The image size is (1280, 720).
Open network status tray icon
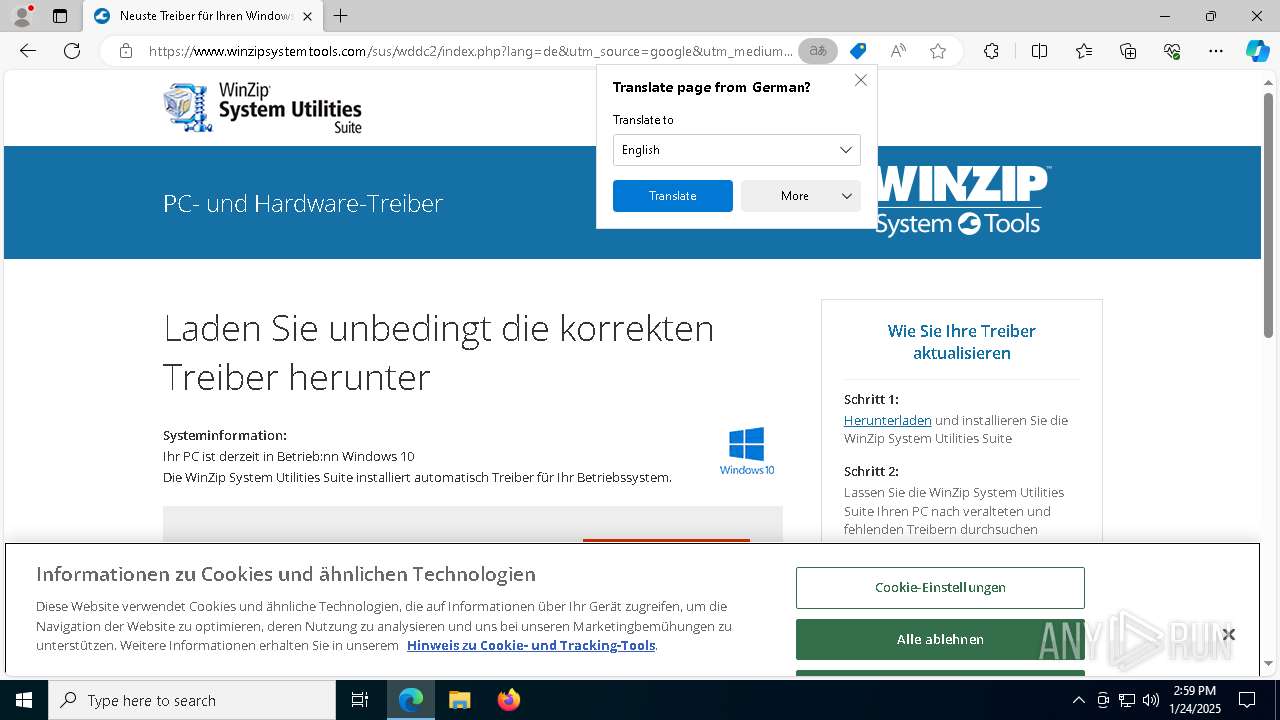pyautogui.click(x=1127, y=700)
